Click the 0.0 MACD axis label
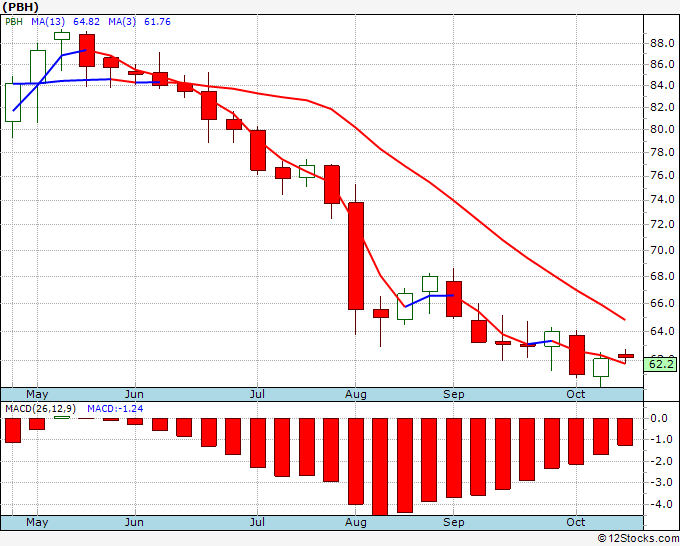This screenshot has width=680, height=546. click(x=659, y=418)
